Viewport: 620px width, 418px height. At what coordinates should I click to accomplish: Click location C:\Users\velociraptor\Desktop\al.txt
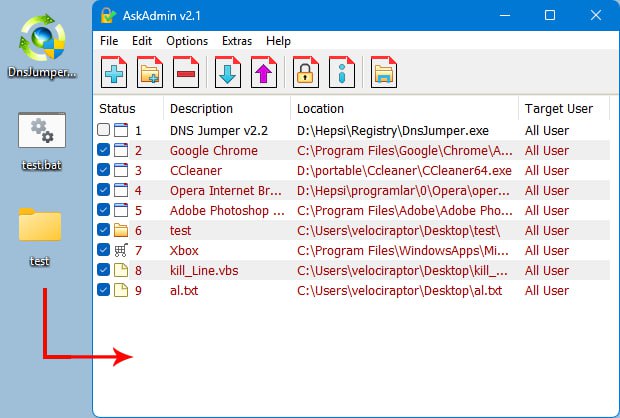click(x=399, y=291)
